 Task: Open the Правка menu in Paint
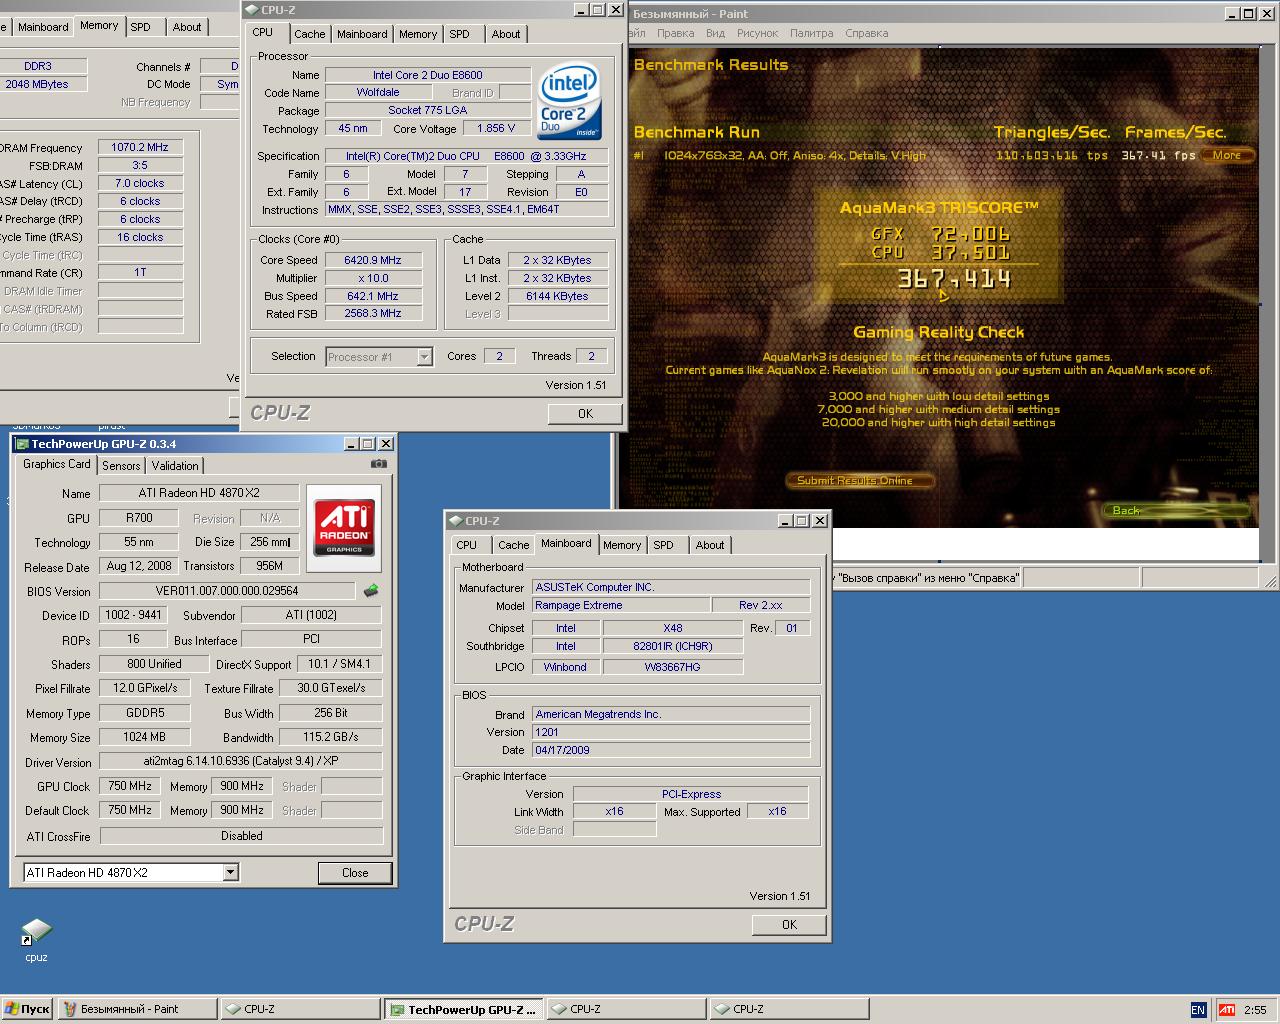coord(675,33)
